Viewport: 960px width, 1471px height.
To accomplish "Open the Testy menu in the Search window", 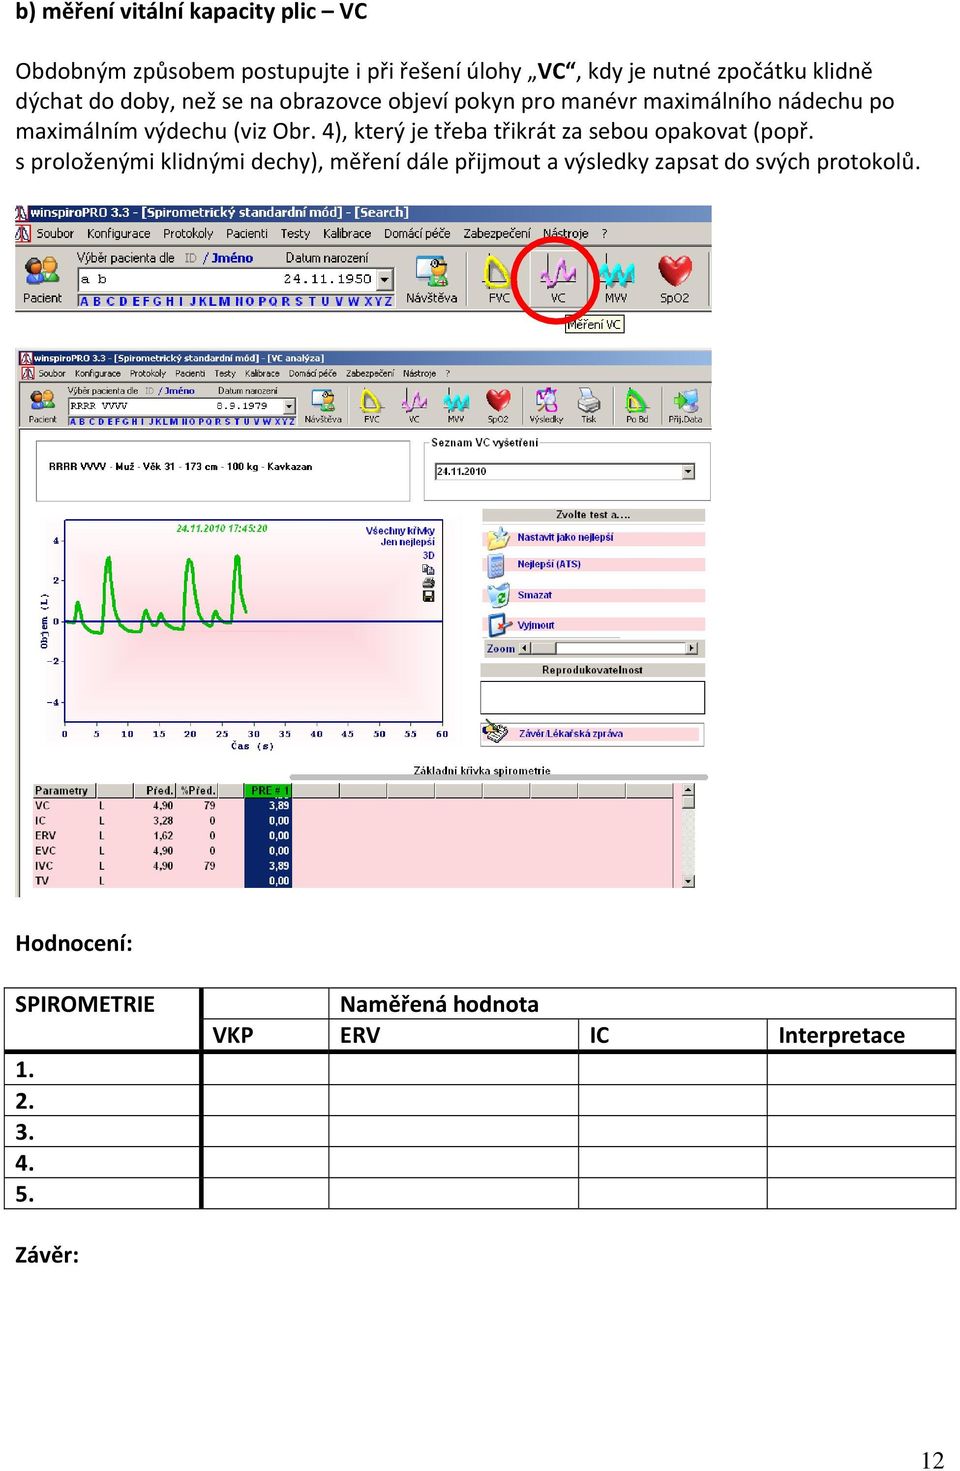I will coord(295,234).
